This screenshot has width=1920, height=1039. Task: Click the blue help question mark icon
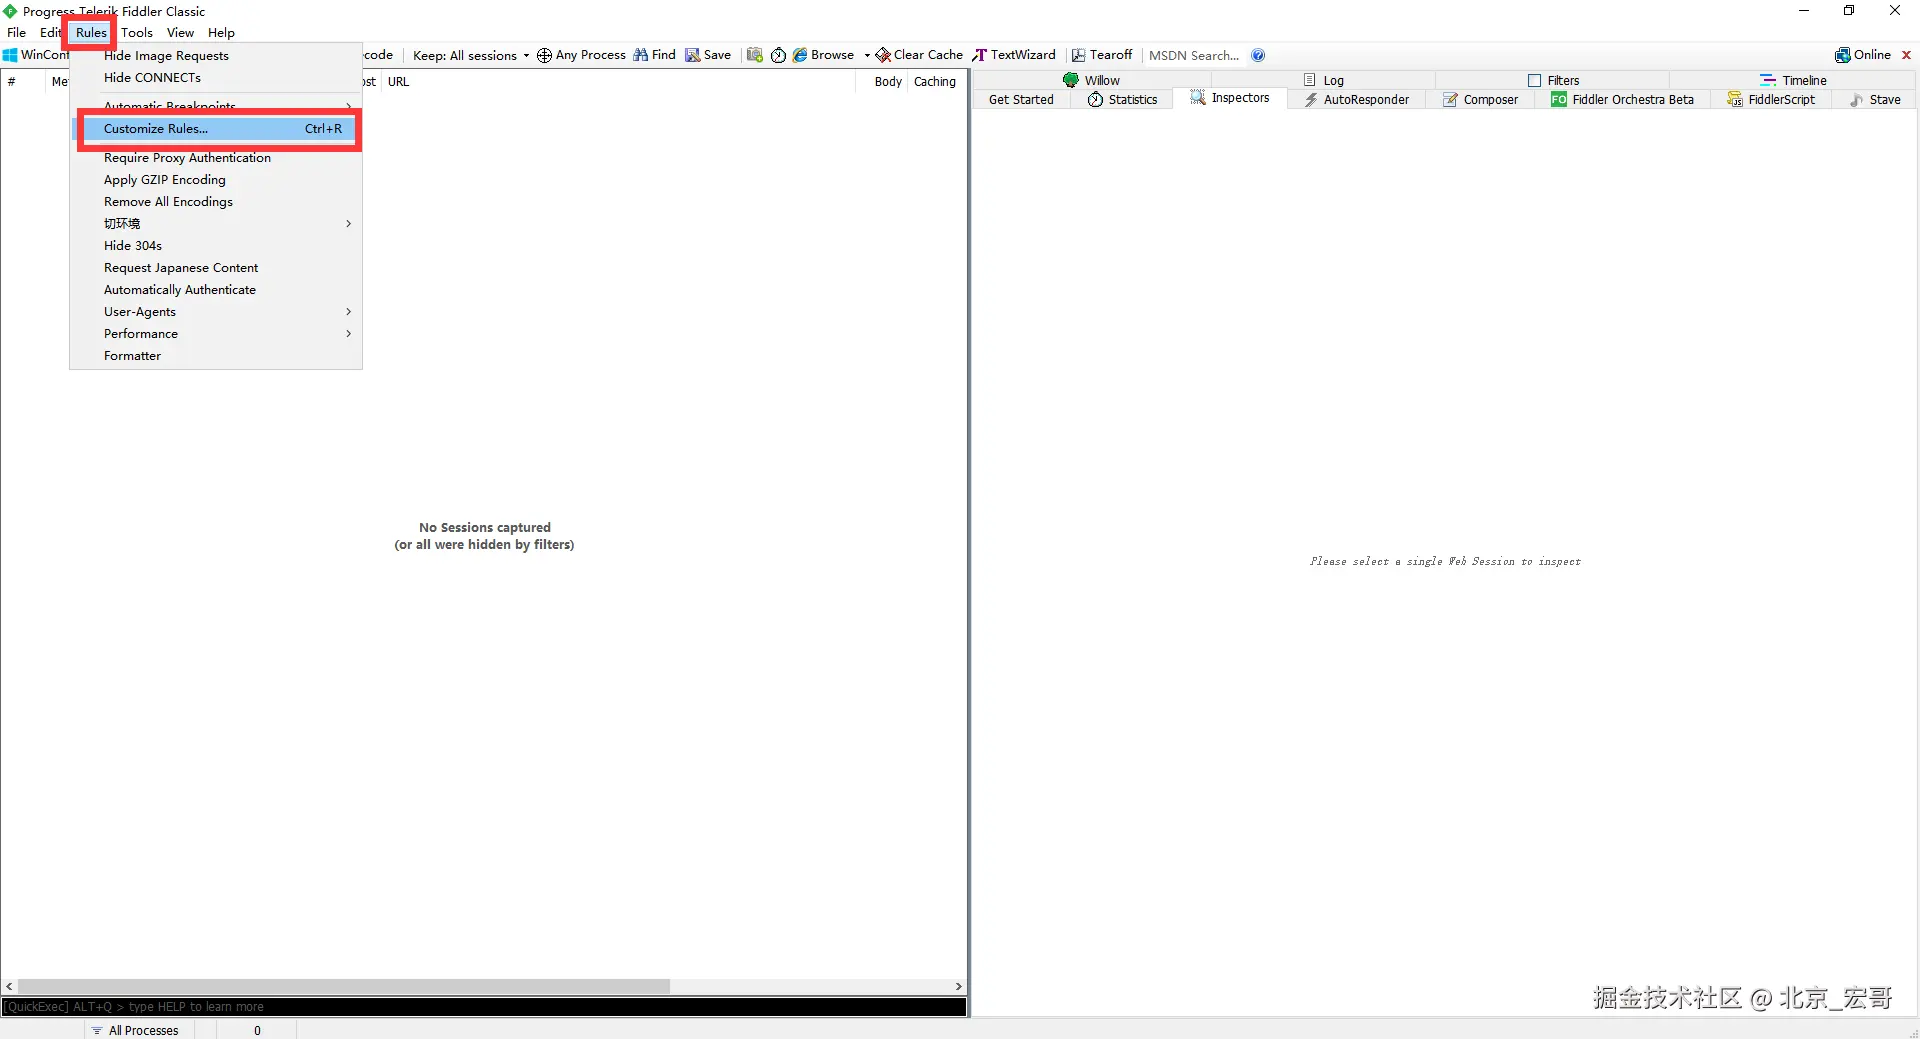[x=1258, y=55]
